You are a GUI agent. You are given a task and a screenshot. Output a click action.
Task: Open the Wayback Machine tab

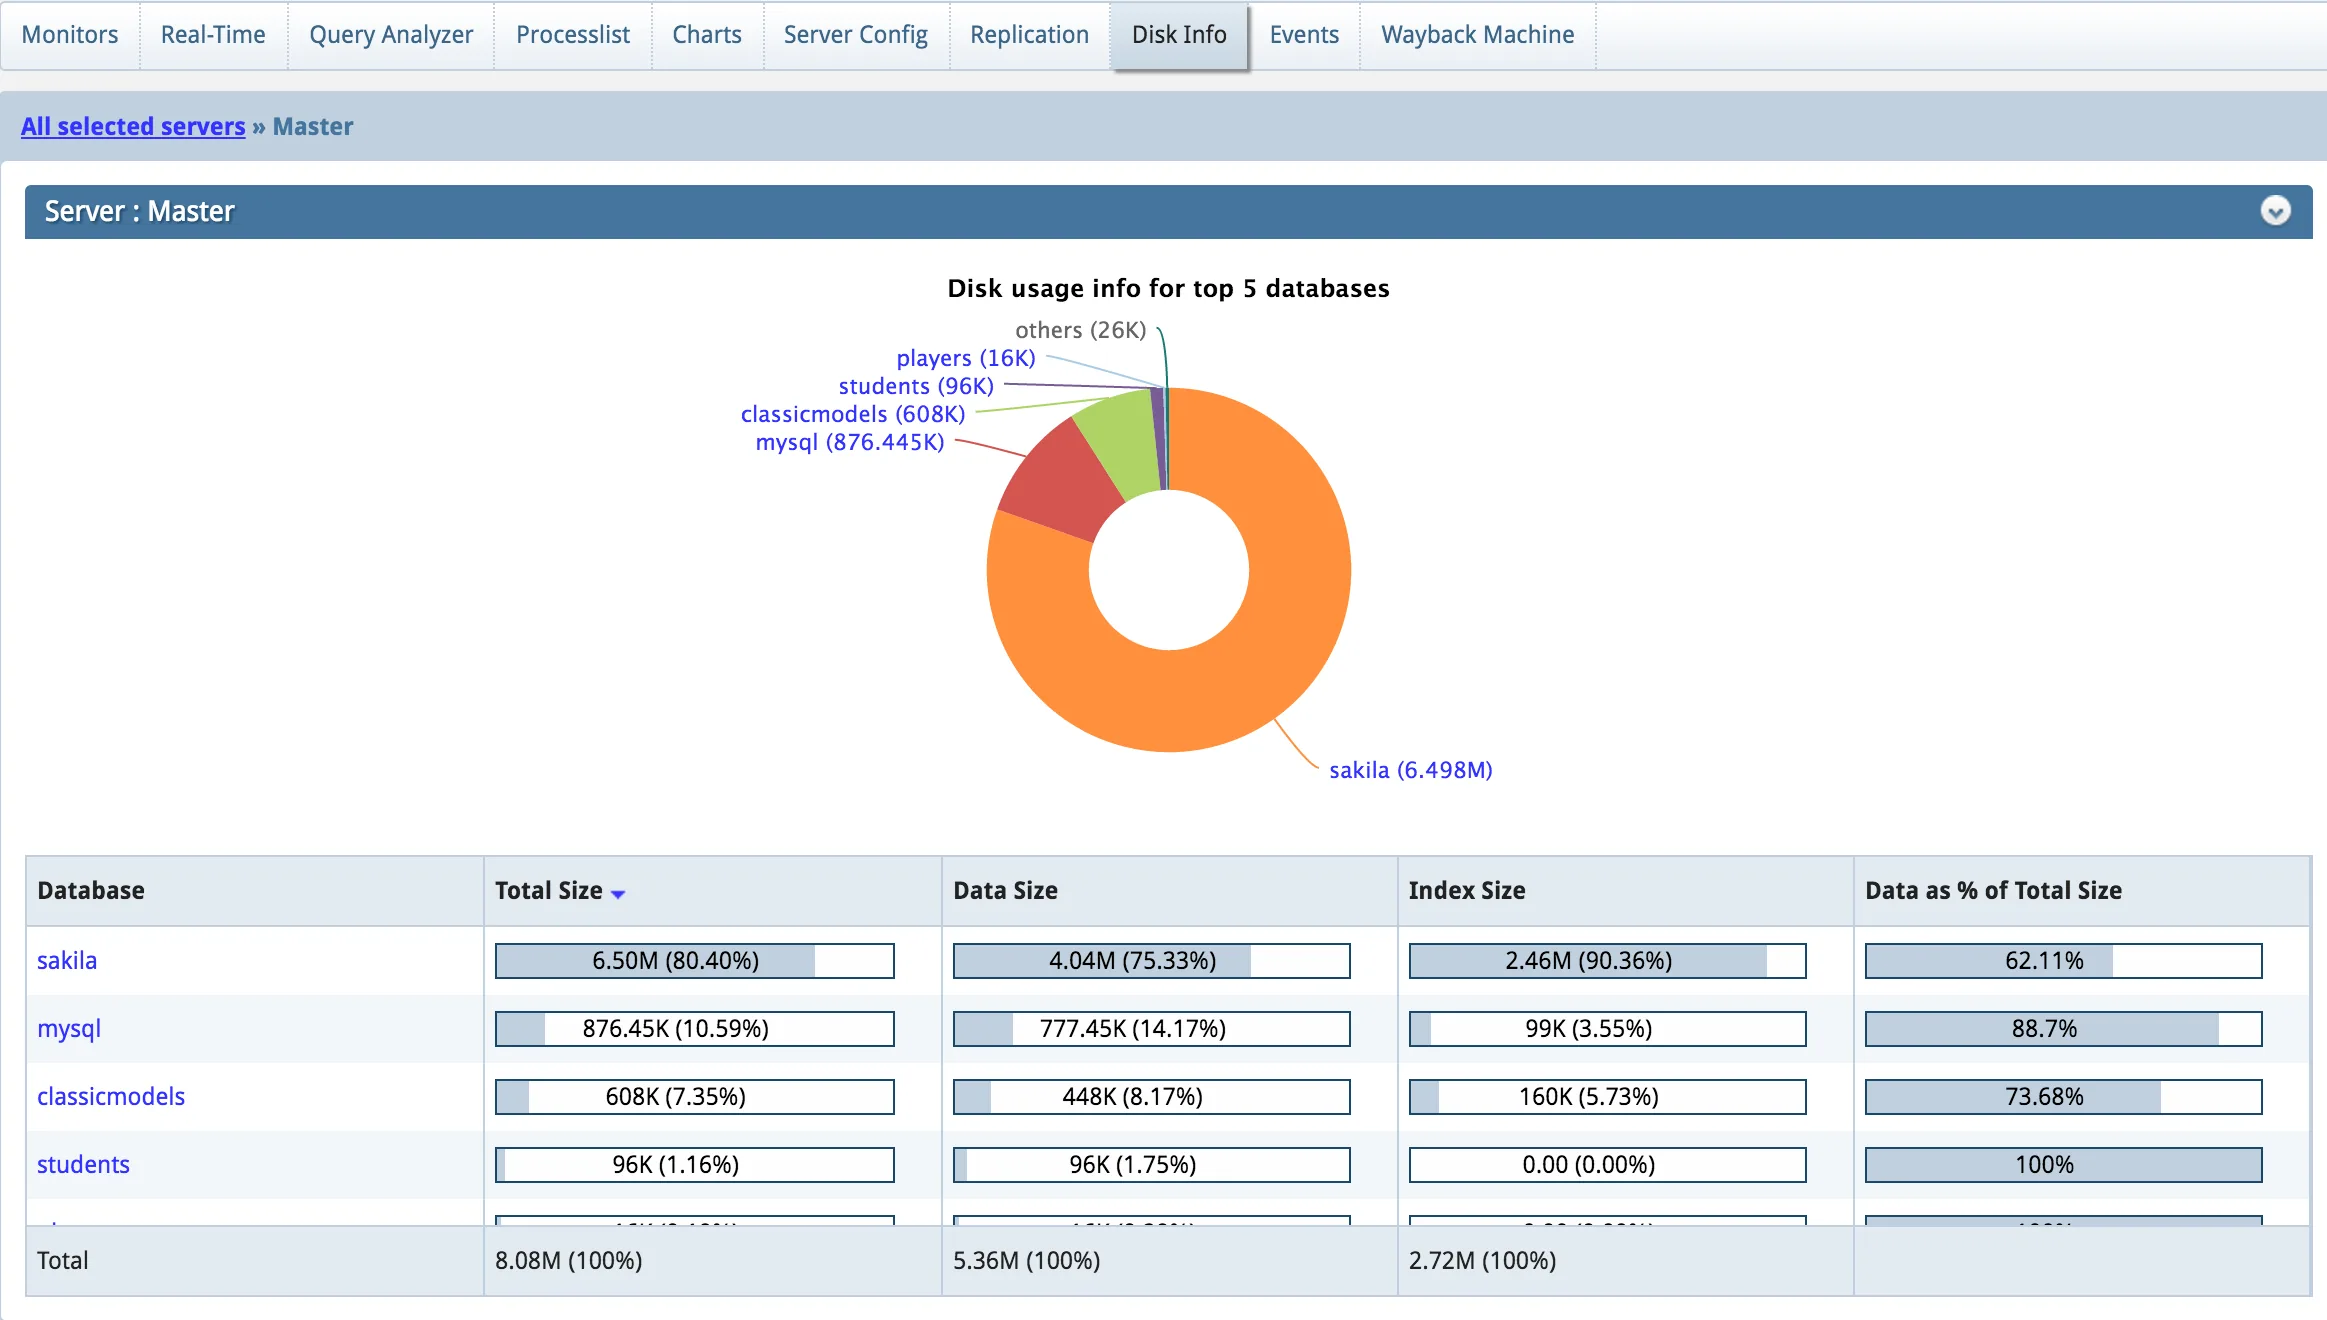coord(1477,35)
